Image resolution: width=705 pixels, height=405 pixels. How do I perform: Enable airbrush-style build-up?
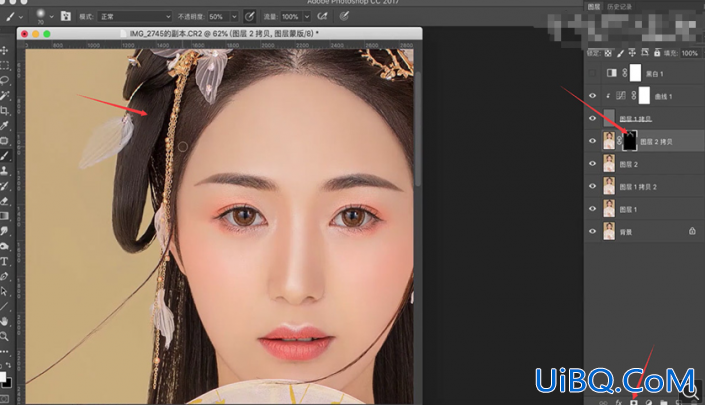322,17
